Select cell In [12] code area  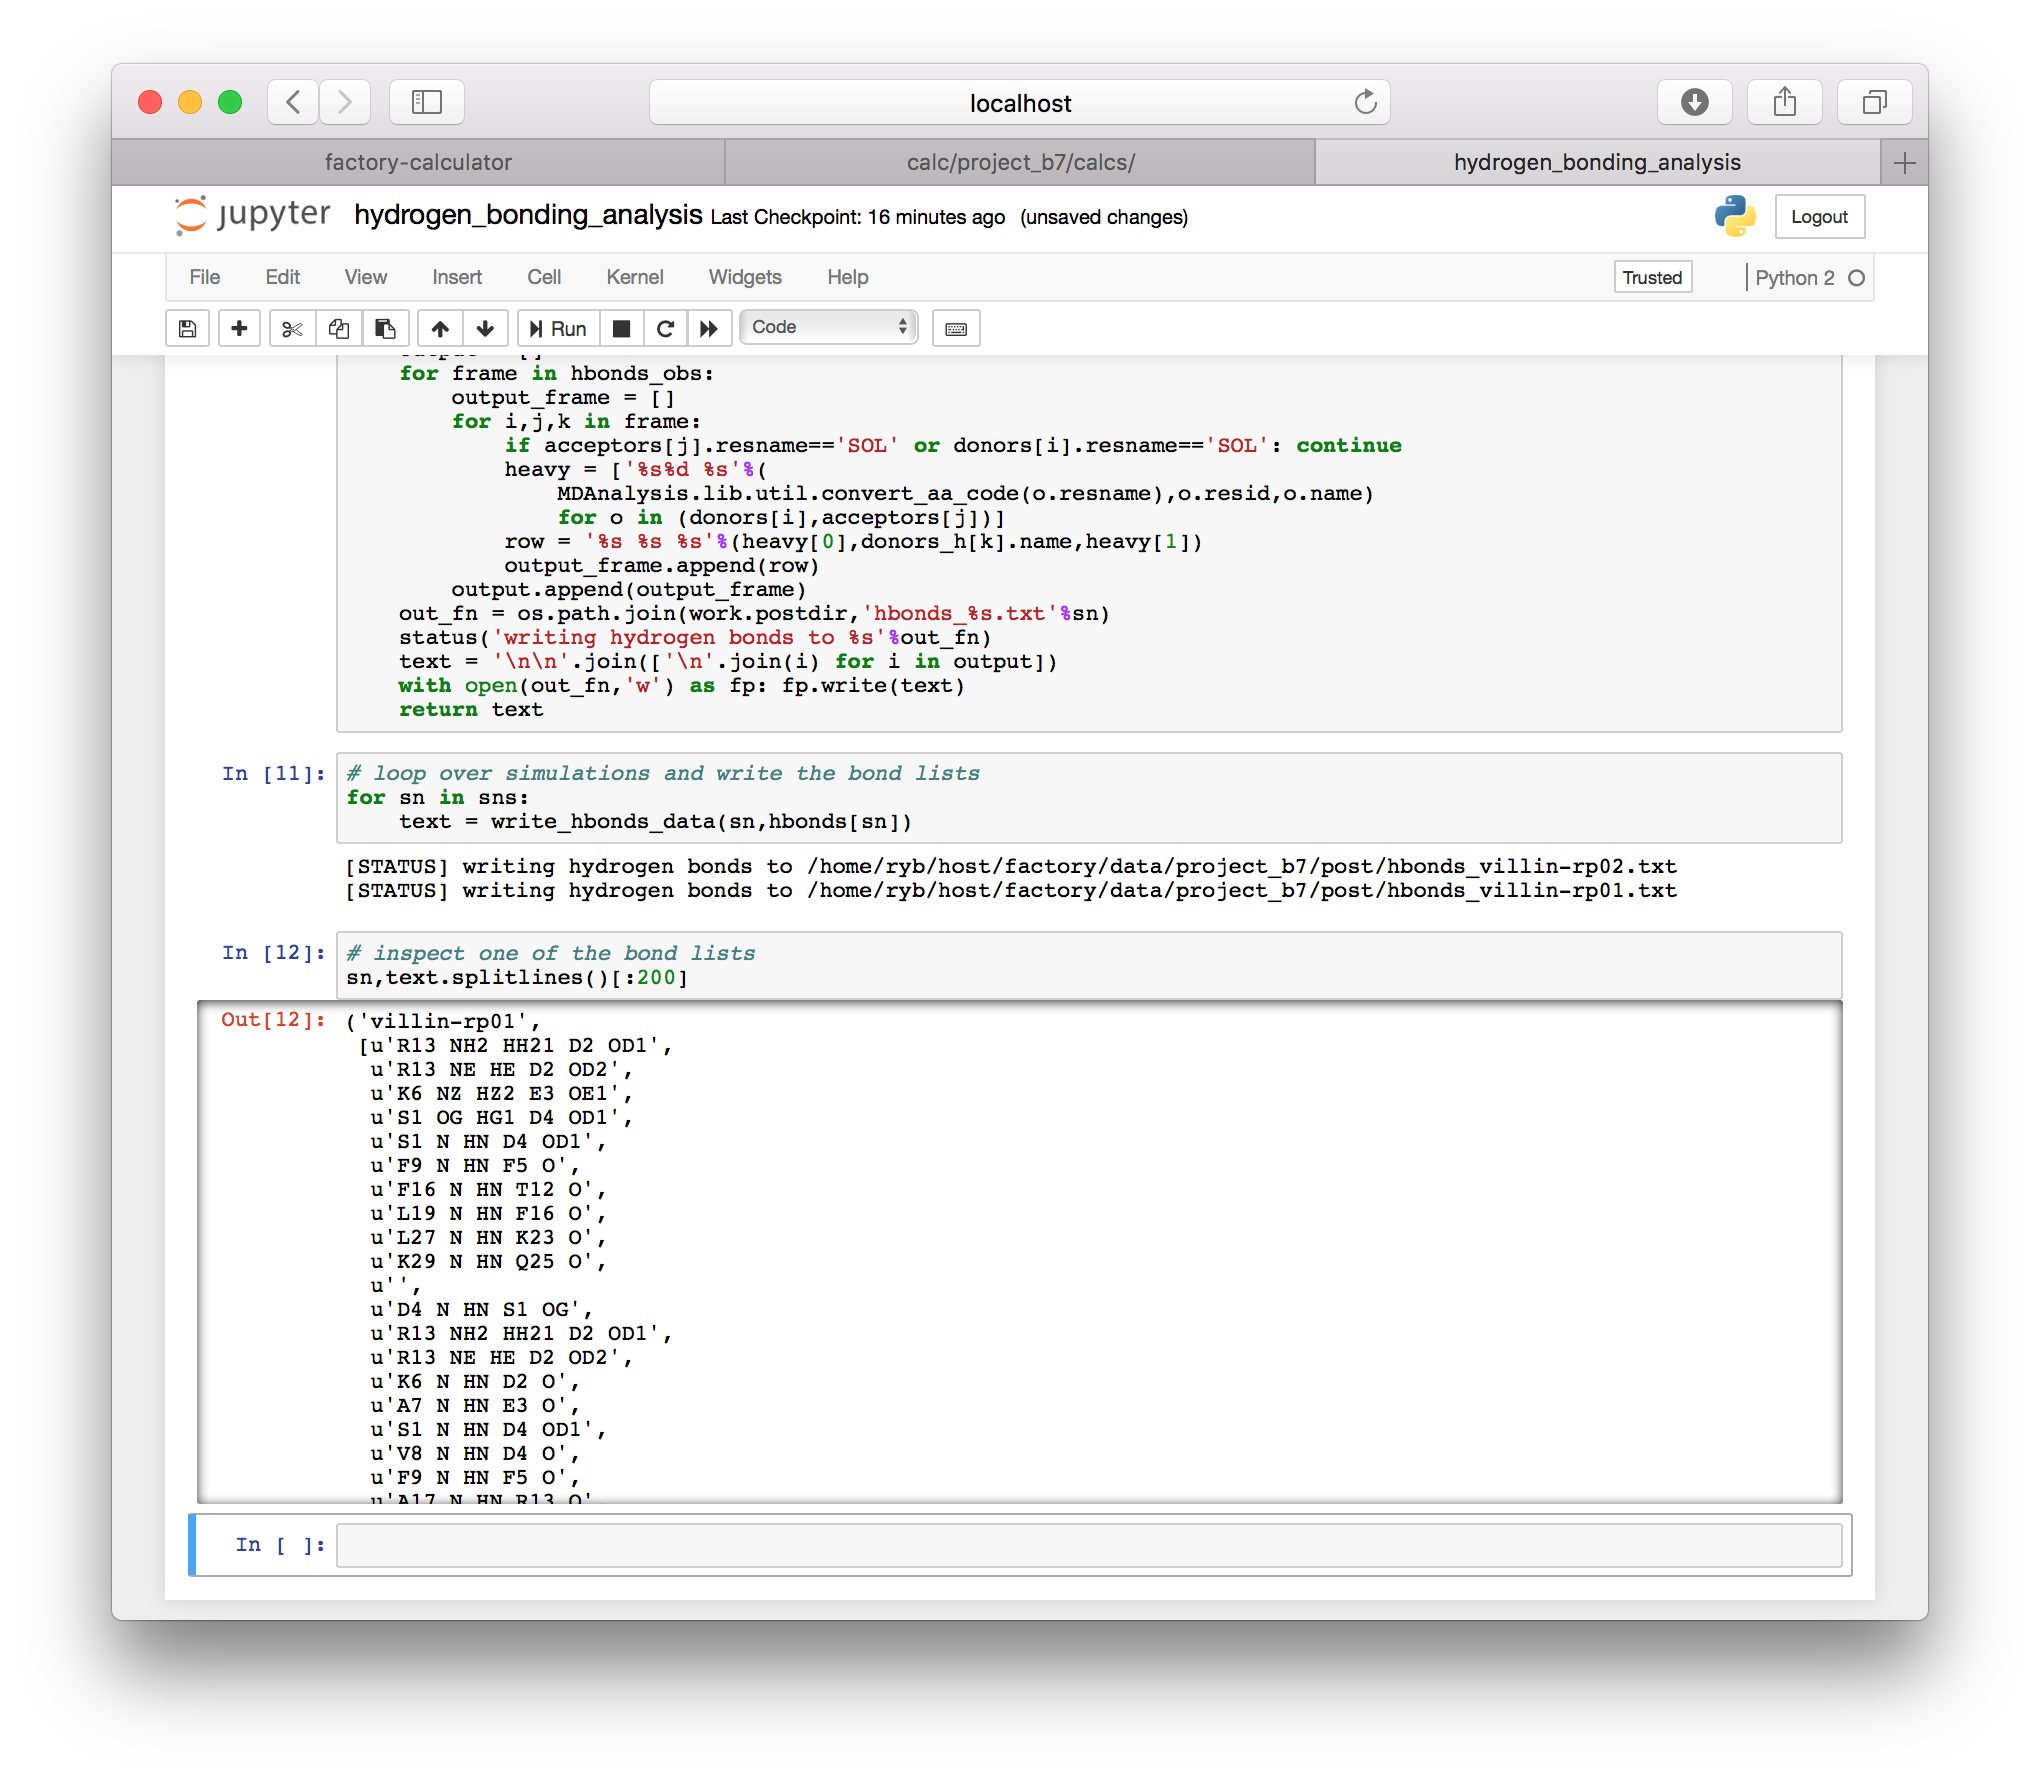pos(1089,965)
